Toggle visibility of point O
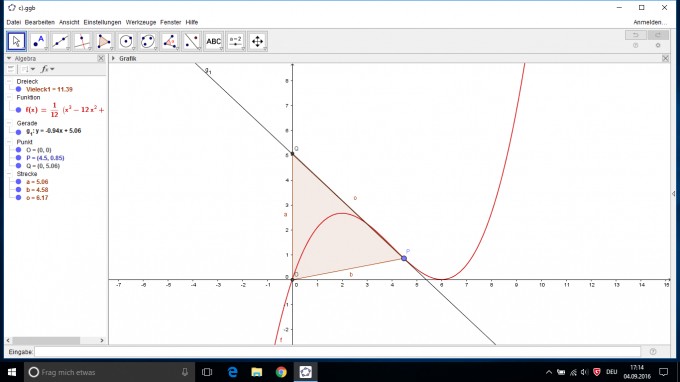The image size is (680, 382). 19,150
